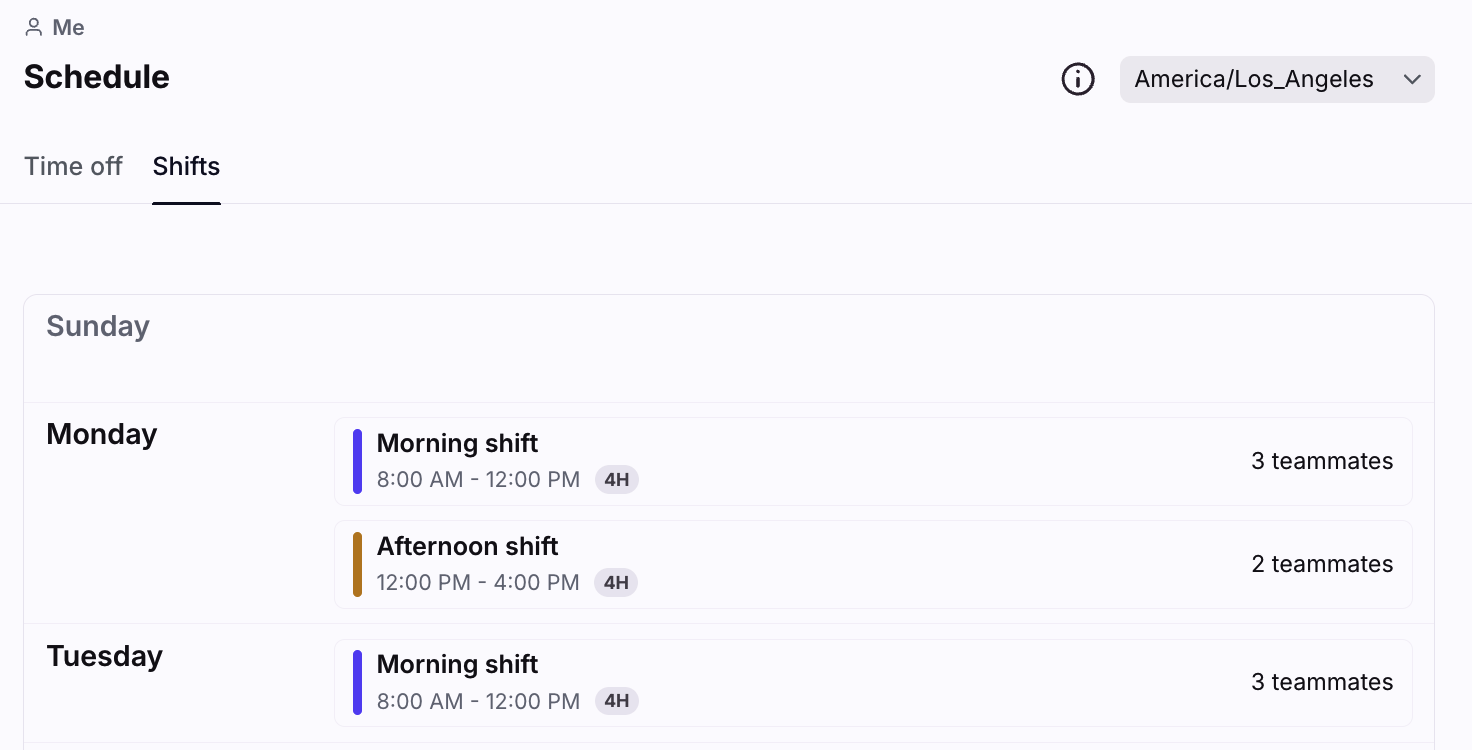The height and width of the screenshot is (750, 1472).
Task: View 3 teammates on Tuesday Morning shift
Action: [1322, 682]
